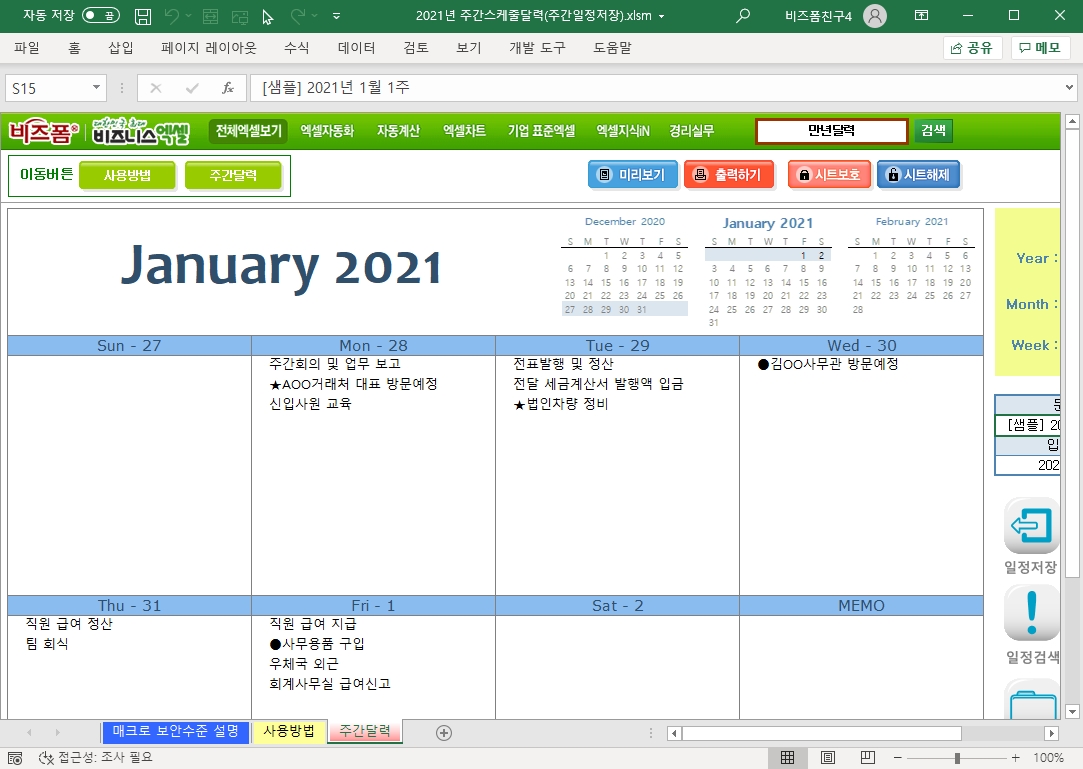Open the user account avatar
This screenshot has height=769, width=1083.
click(x=875, y=15)
